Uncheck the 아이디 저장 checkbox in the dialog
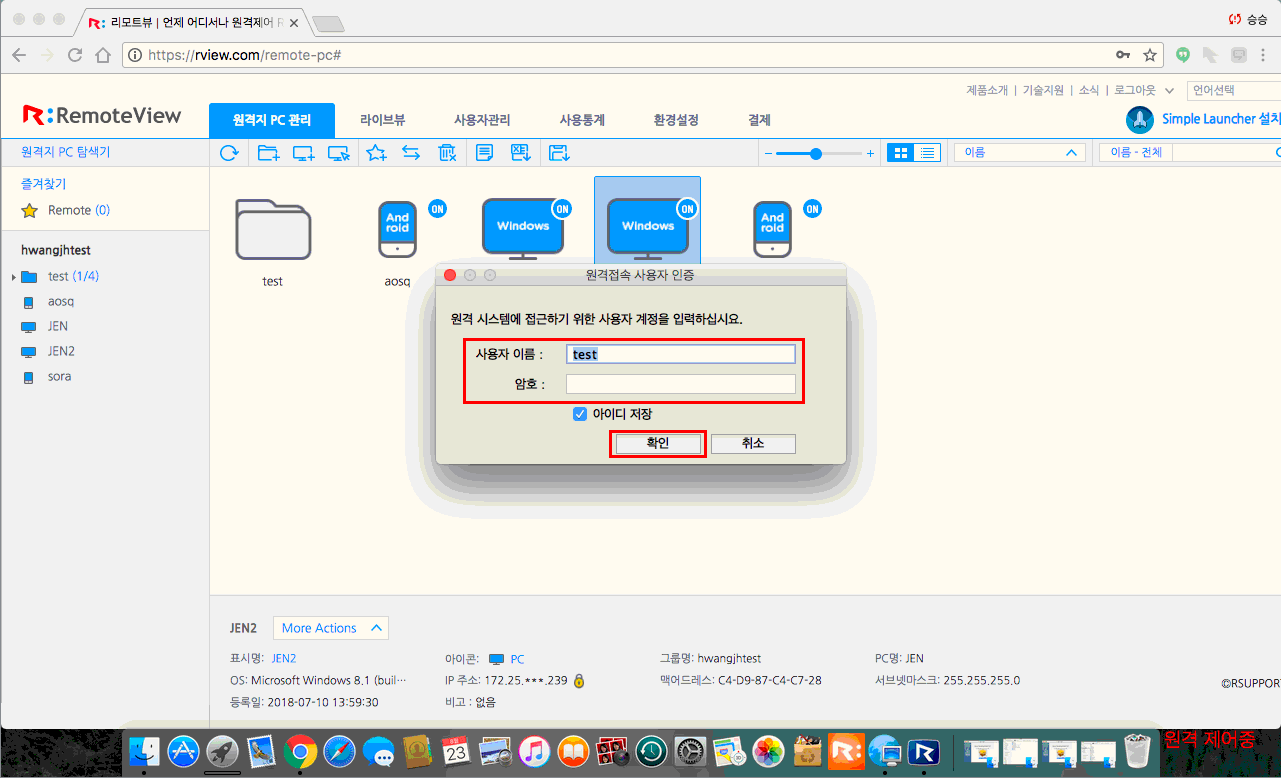The width and height of the screenshot is (1281, 778). (580, 413)
